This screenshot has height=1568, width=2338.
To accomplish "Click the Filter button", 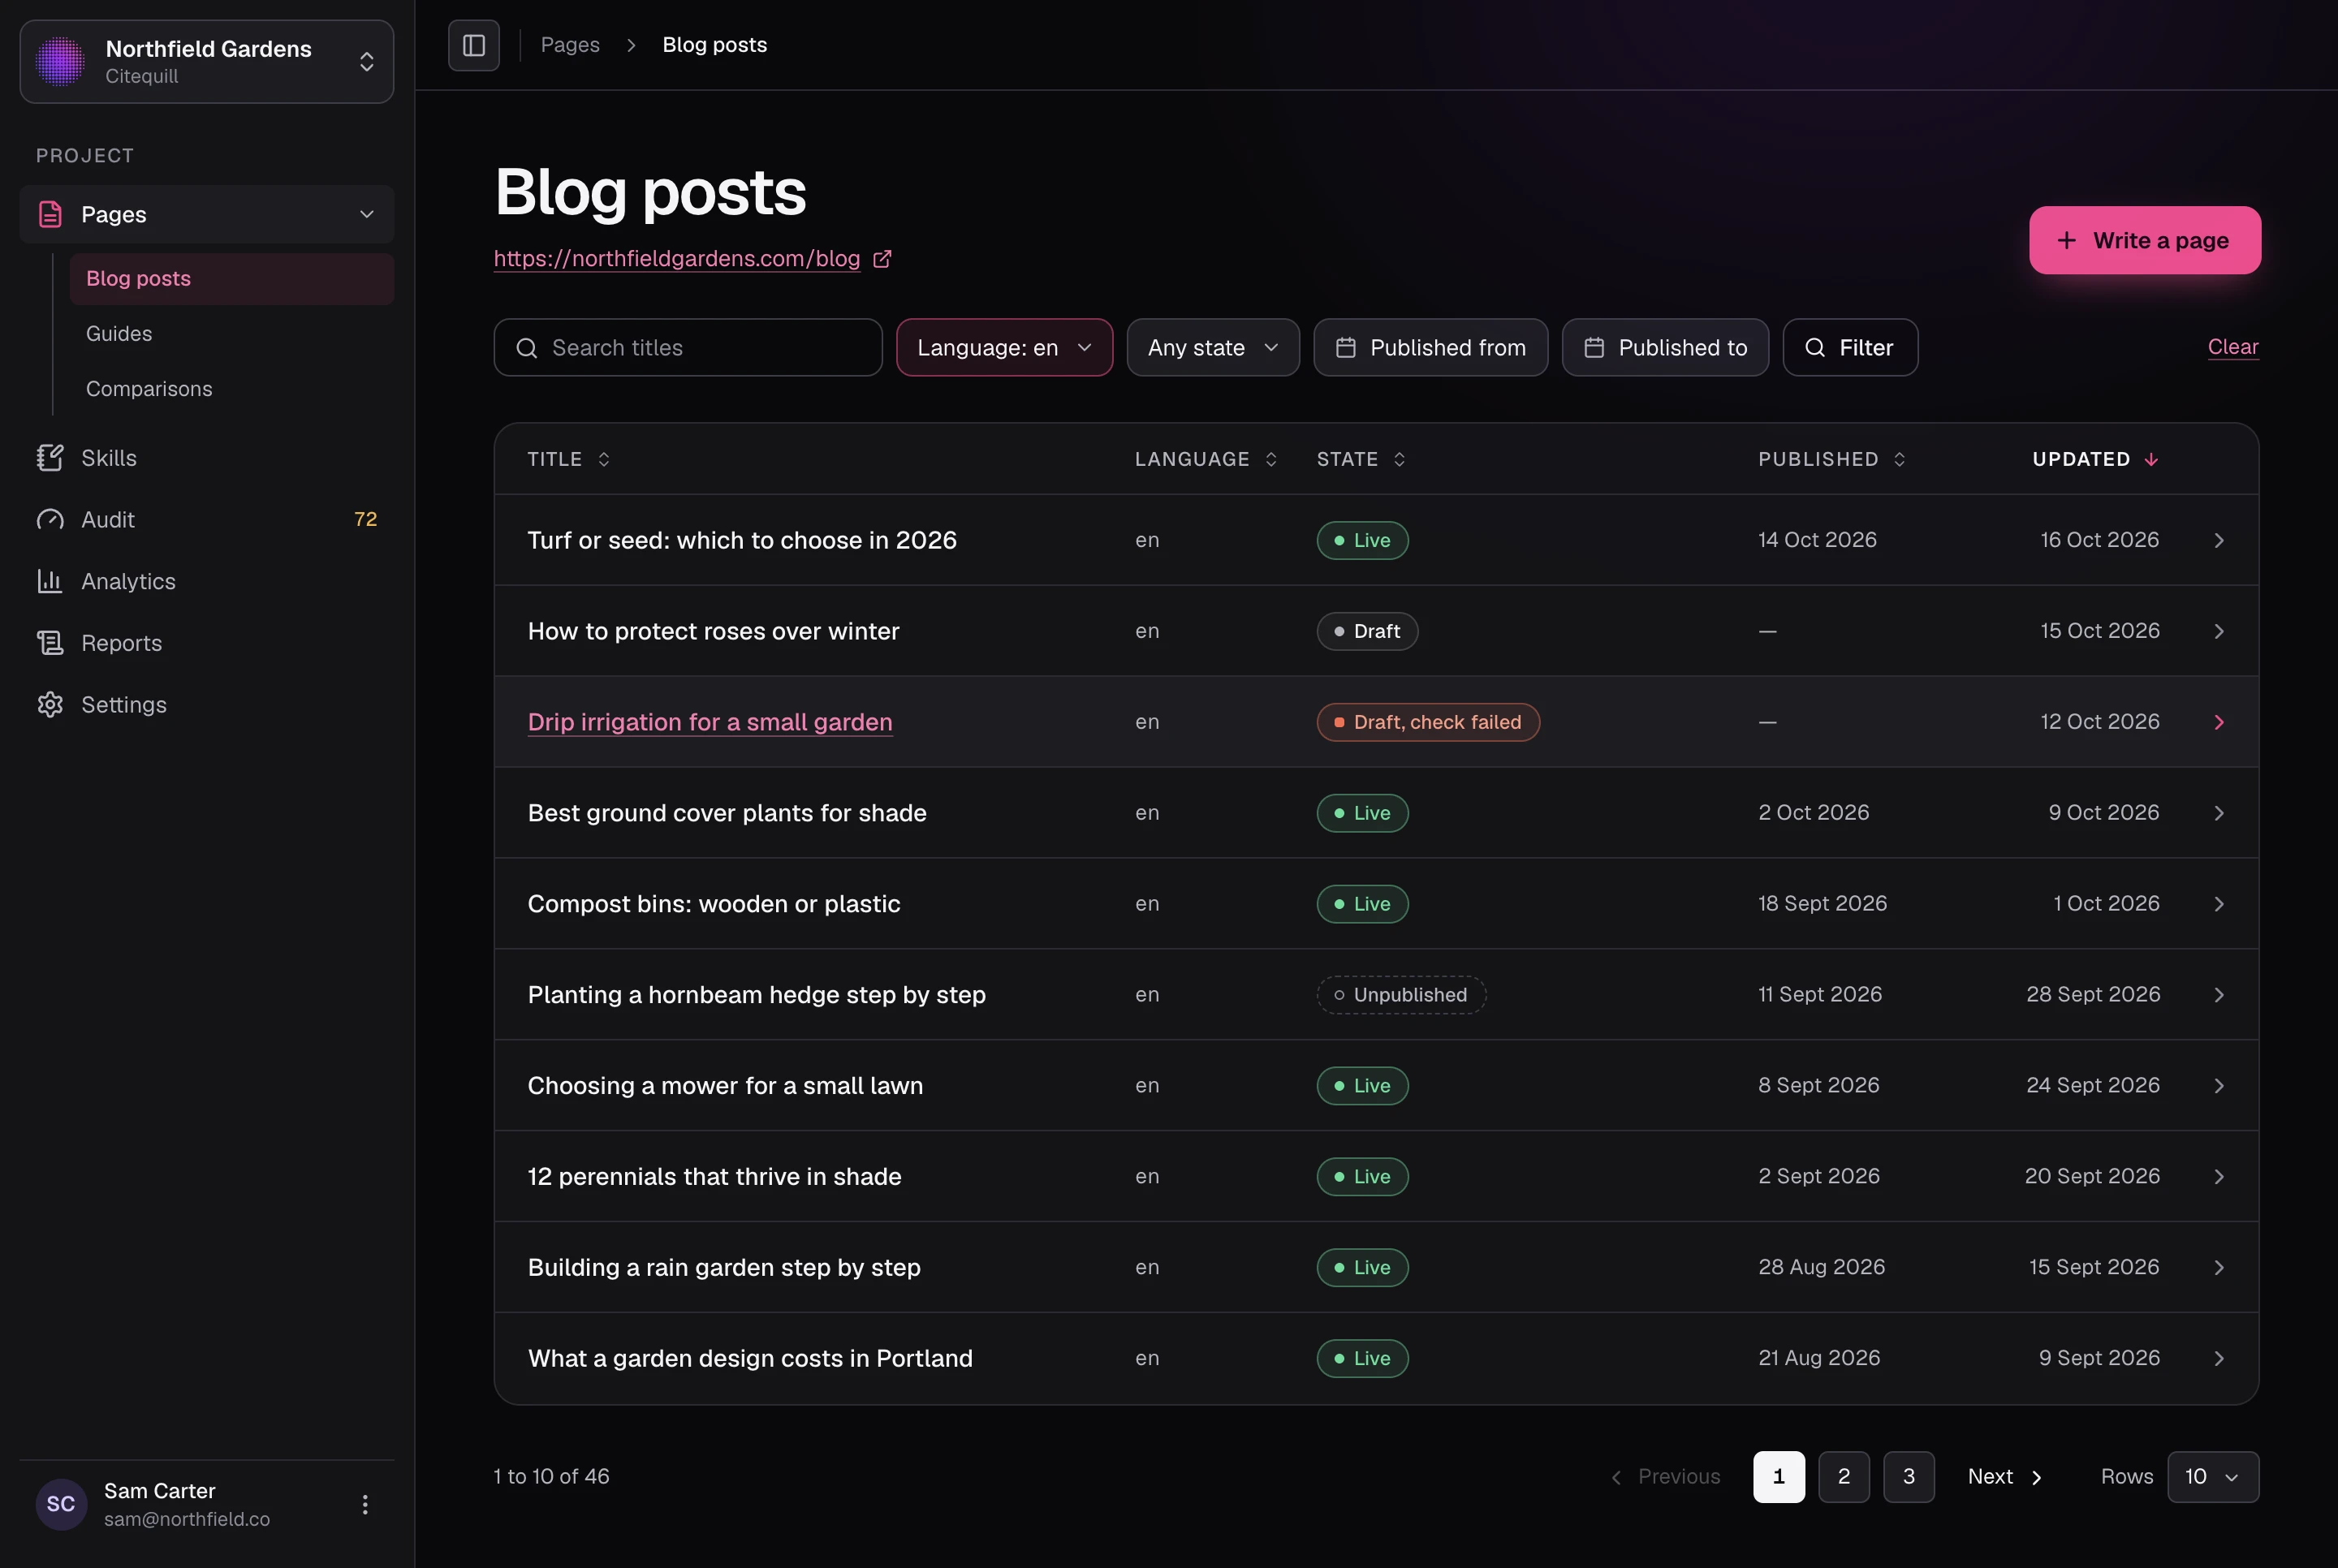I will 1849,348.
